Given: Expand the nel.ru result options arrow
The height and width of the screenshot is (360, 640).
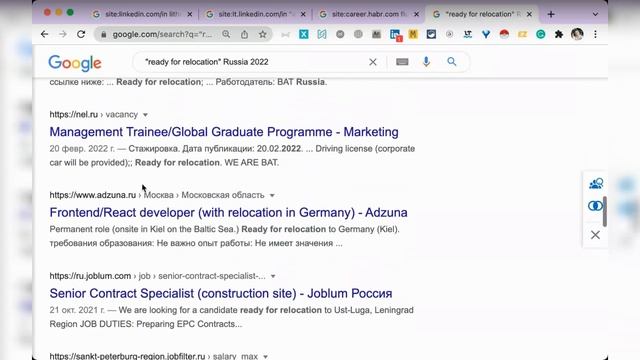Looking at the screenshot, I should pos(145,115).
